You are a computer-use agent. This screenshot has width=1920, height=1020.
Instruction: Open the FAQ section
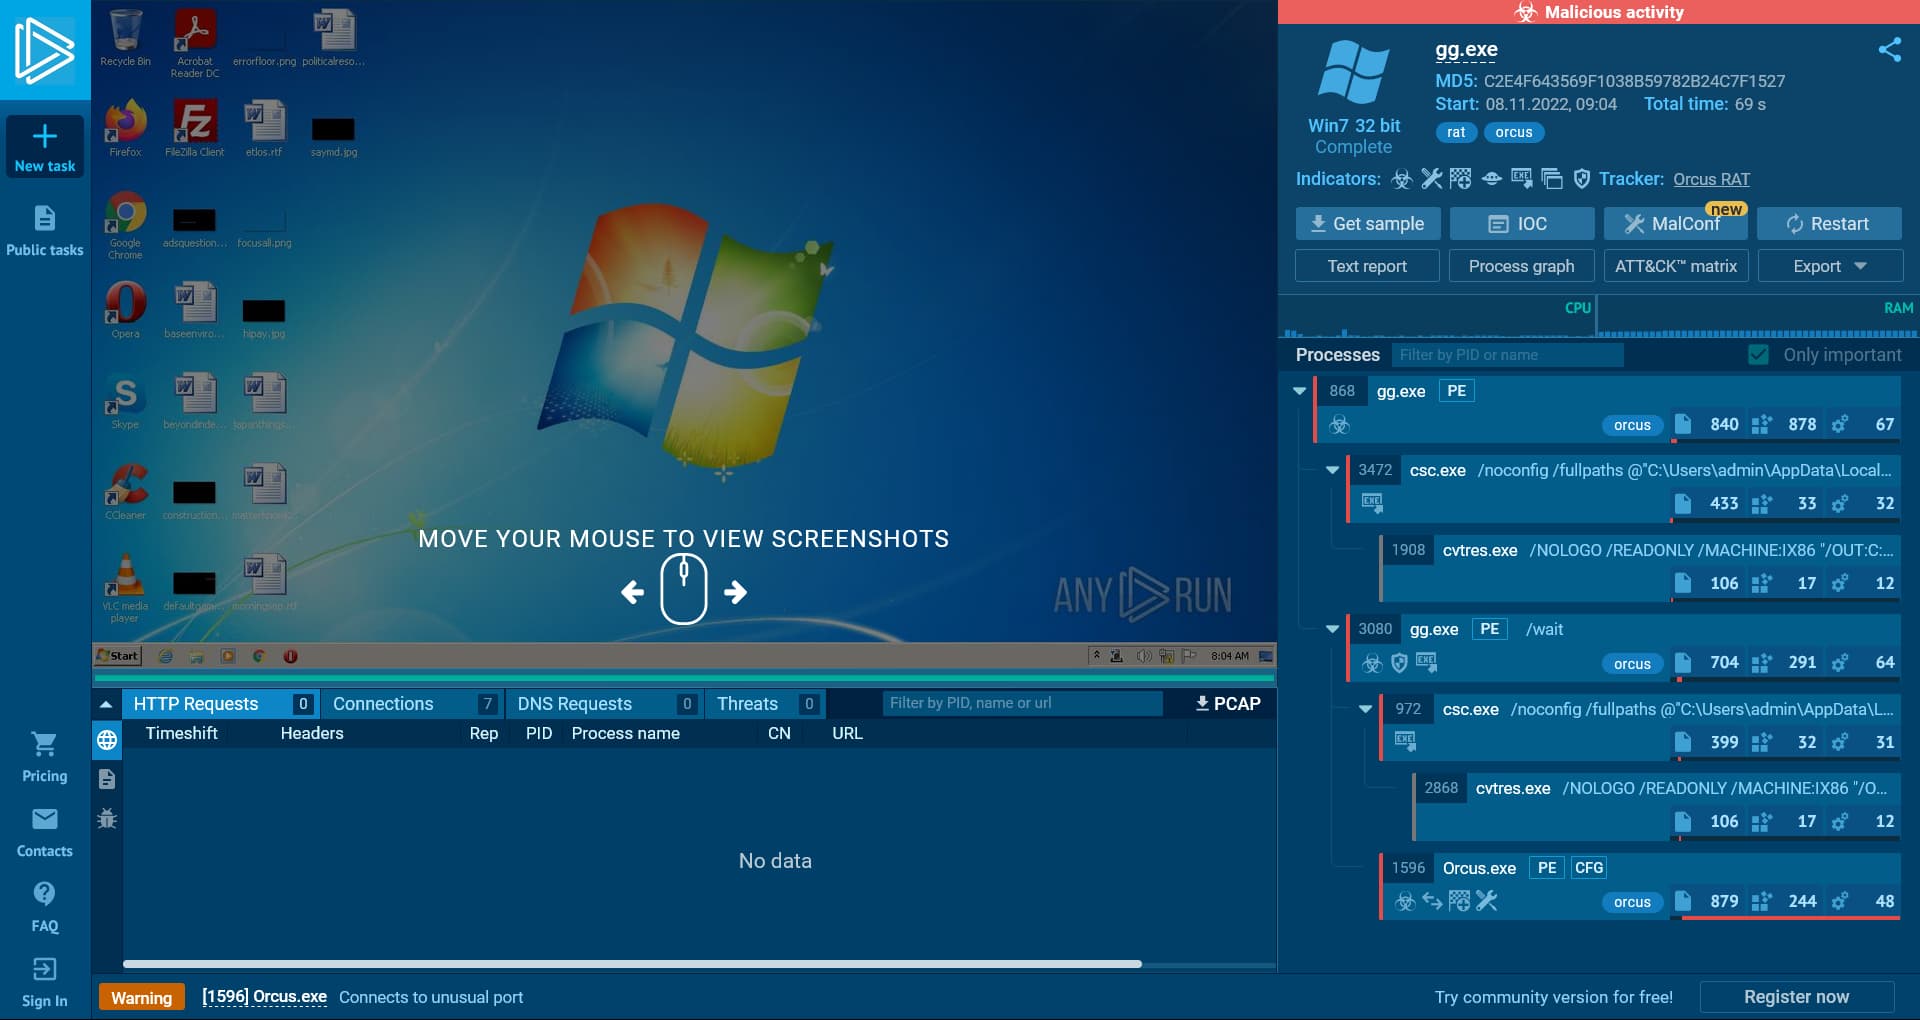click(45, 907)
